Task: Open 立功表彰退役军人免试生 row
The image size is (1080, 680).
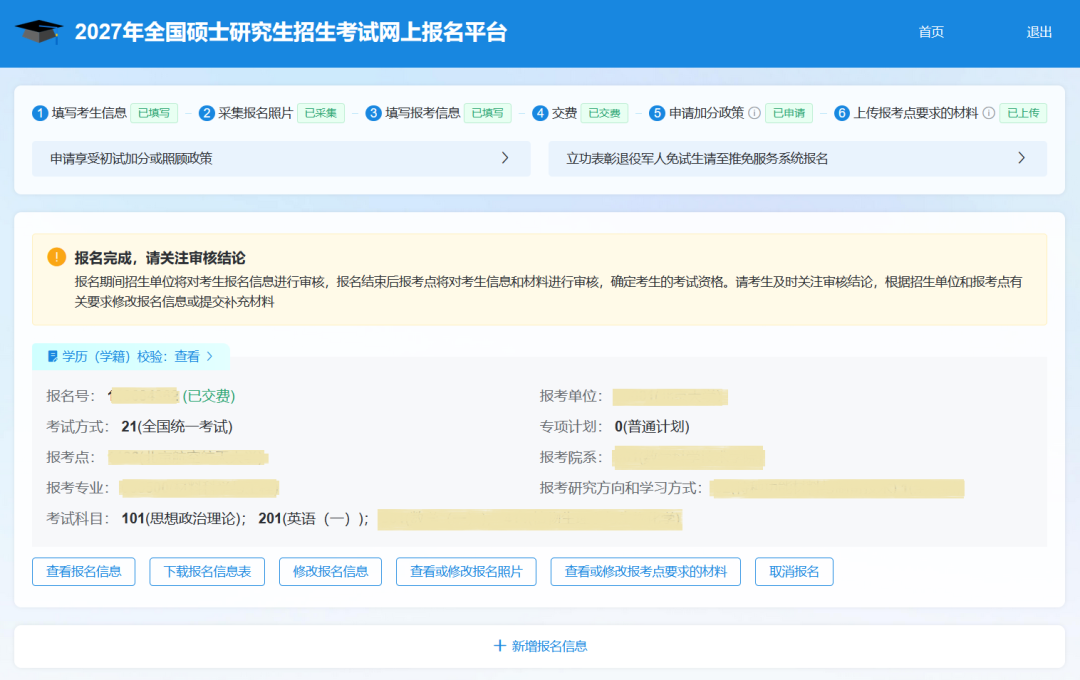Action: 798,158
